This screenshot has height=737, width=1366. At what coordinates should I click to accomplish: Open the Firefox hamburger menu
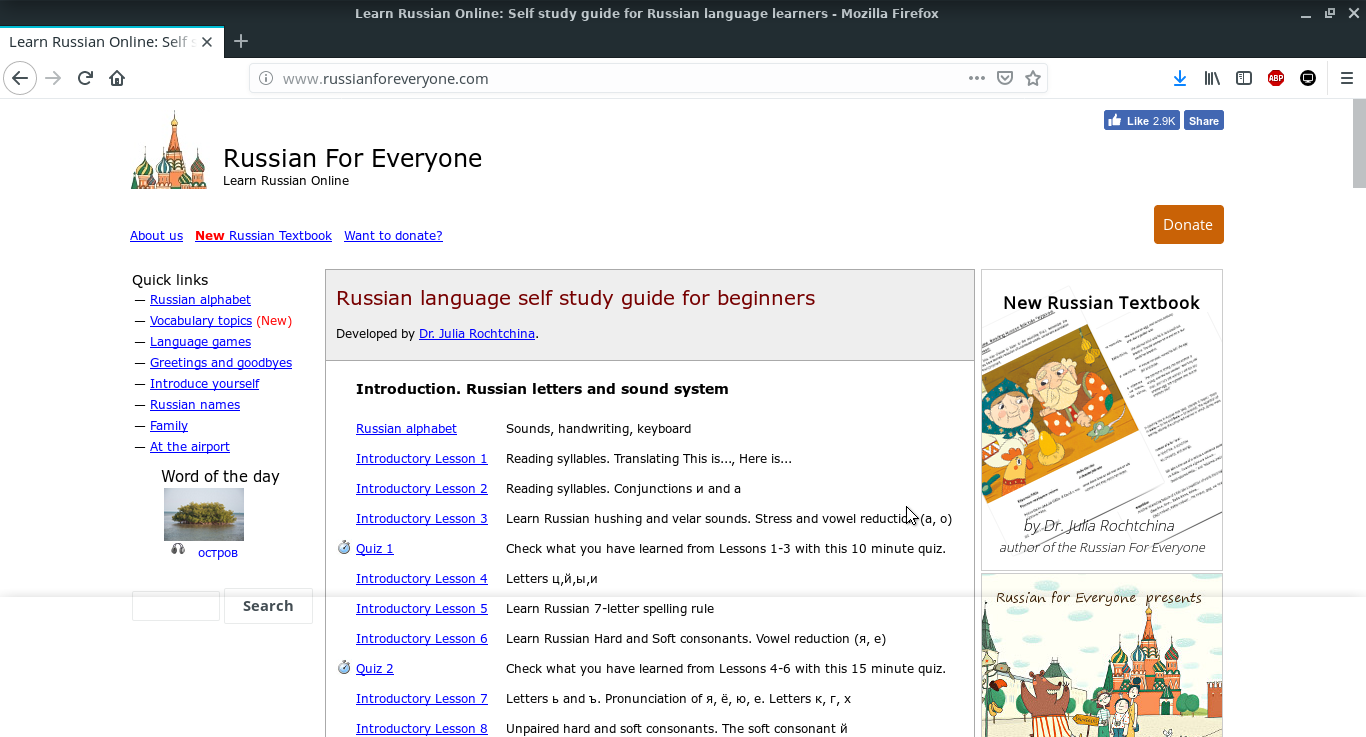point(1346,78)
